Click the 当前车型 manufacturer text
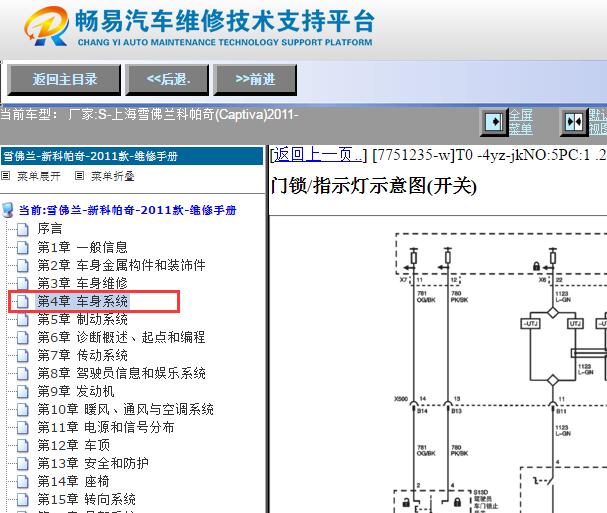The height and width of the screenshot is (513, 607). point(149,115)
